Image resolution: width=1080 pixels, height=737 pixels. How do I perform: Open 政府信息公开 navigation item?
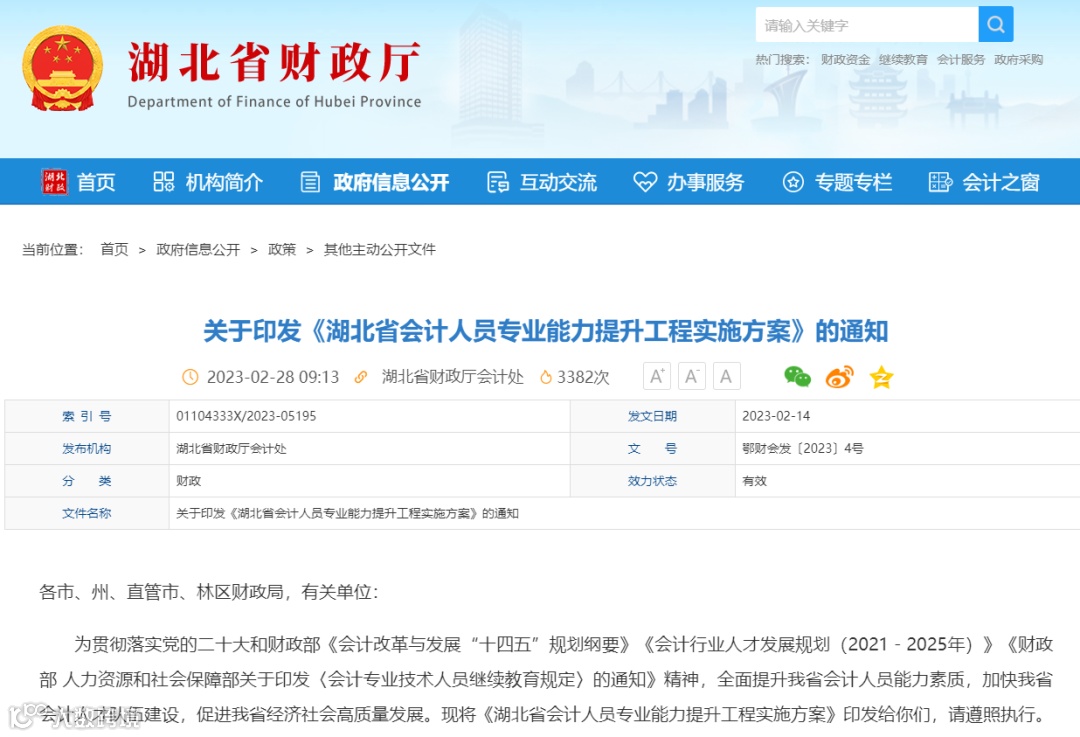click(x=391, y=182)
